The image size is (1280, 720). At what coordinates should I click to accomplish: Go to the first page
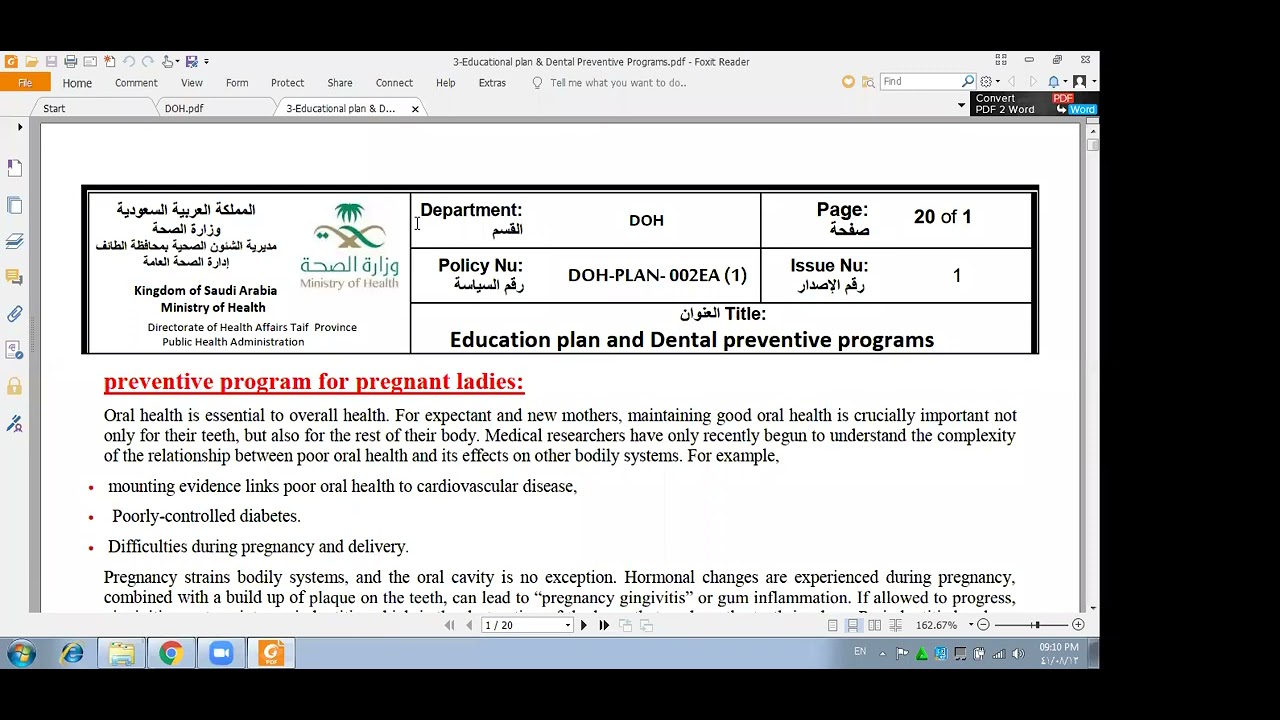(x=449, y=625)
